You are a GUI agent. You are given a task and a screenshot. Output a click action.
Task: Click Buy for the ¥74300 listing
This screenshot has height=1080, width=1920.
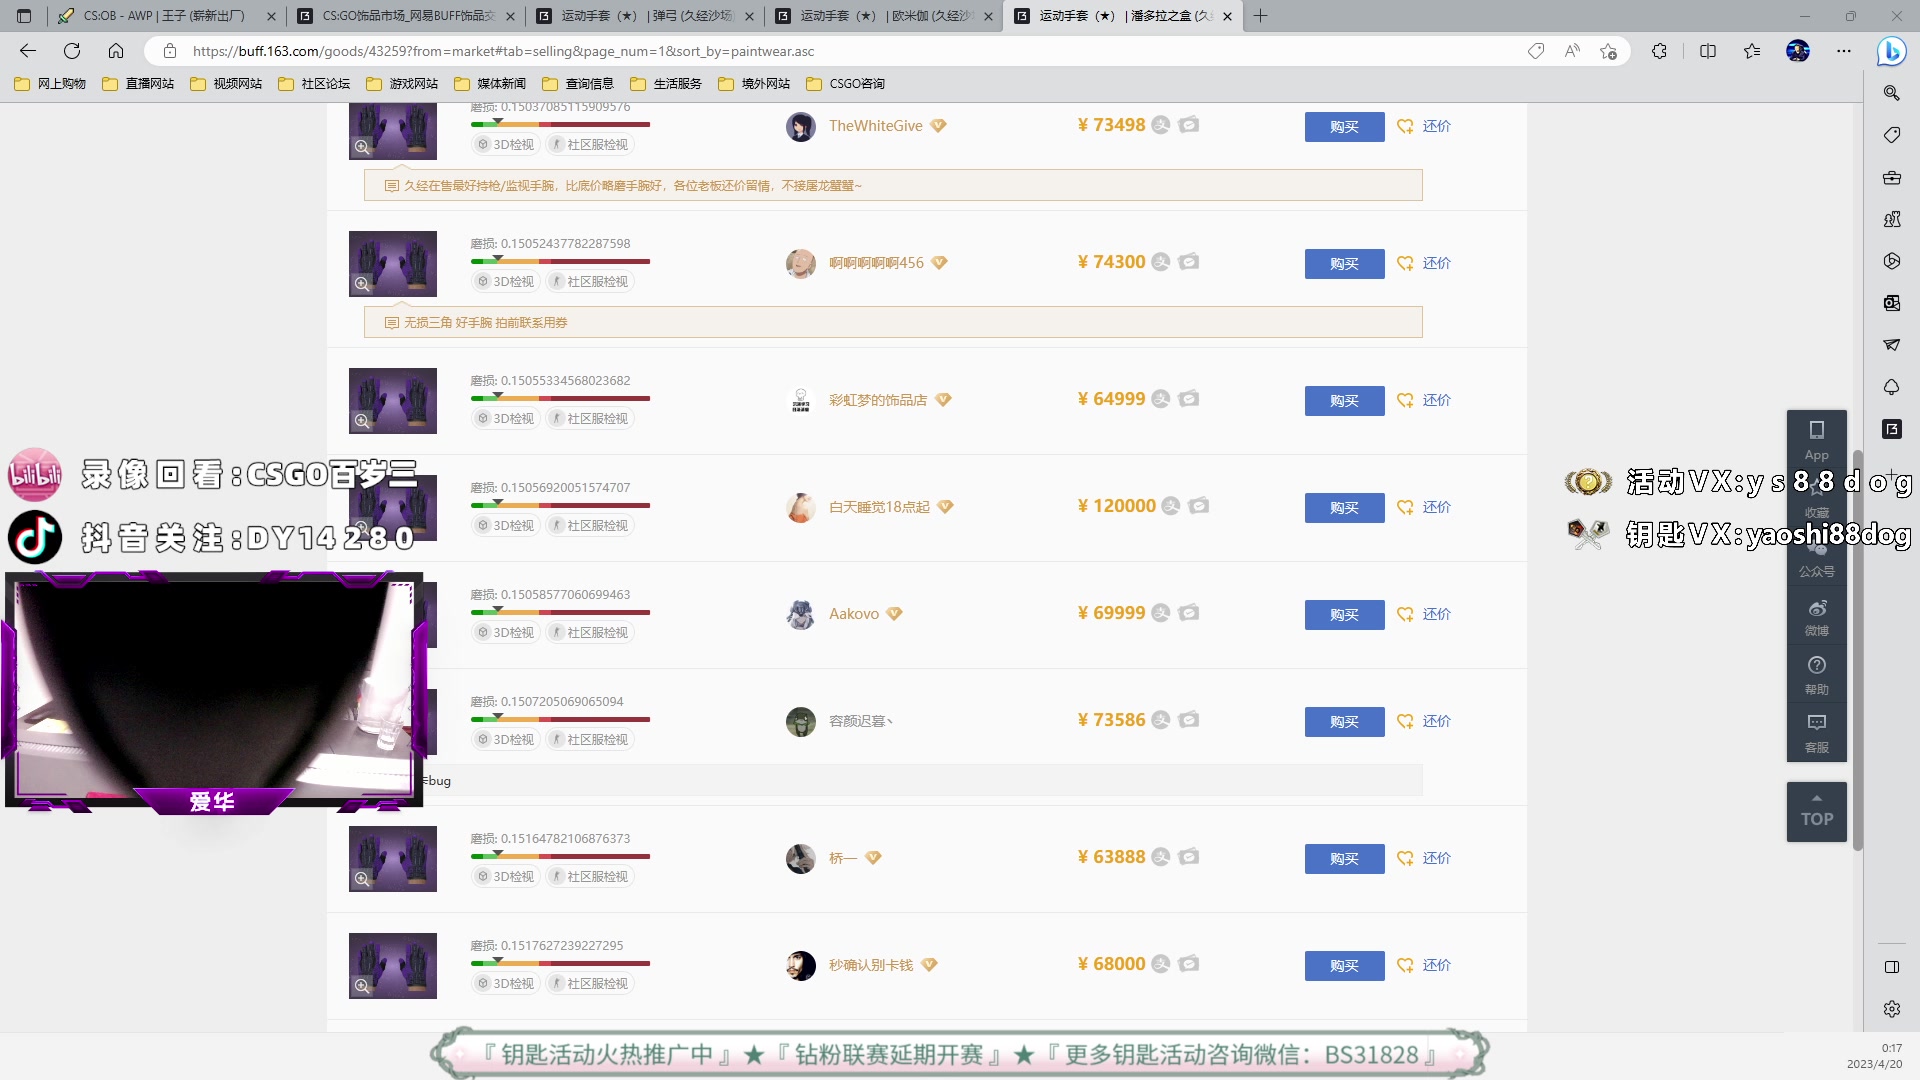coord(1344,264)
